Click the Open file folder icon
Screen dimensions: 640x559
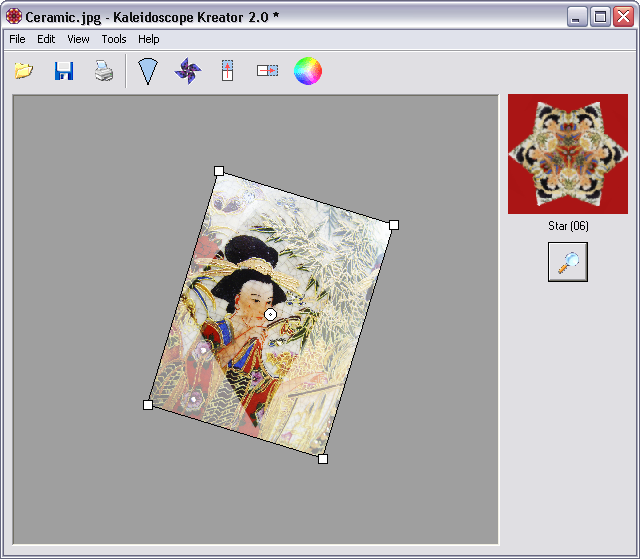[24, 71]
